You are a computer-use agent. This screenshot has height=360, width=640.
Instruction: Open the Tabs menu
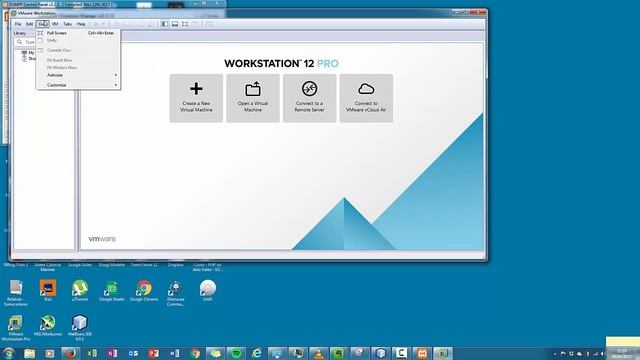(x=67, y=24)
